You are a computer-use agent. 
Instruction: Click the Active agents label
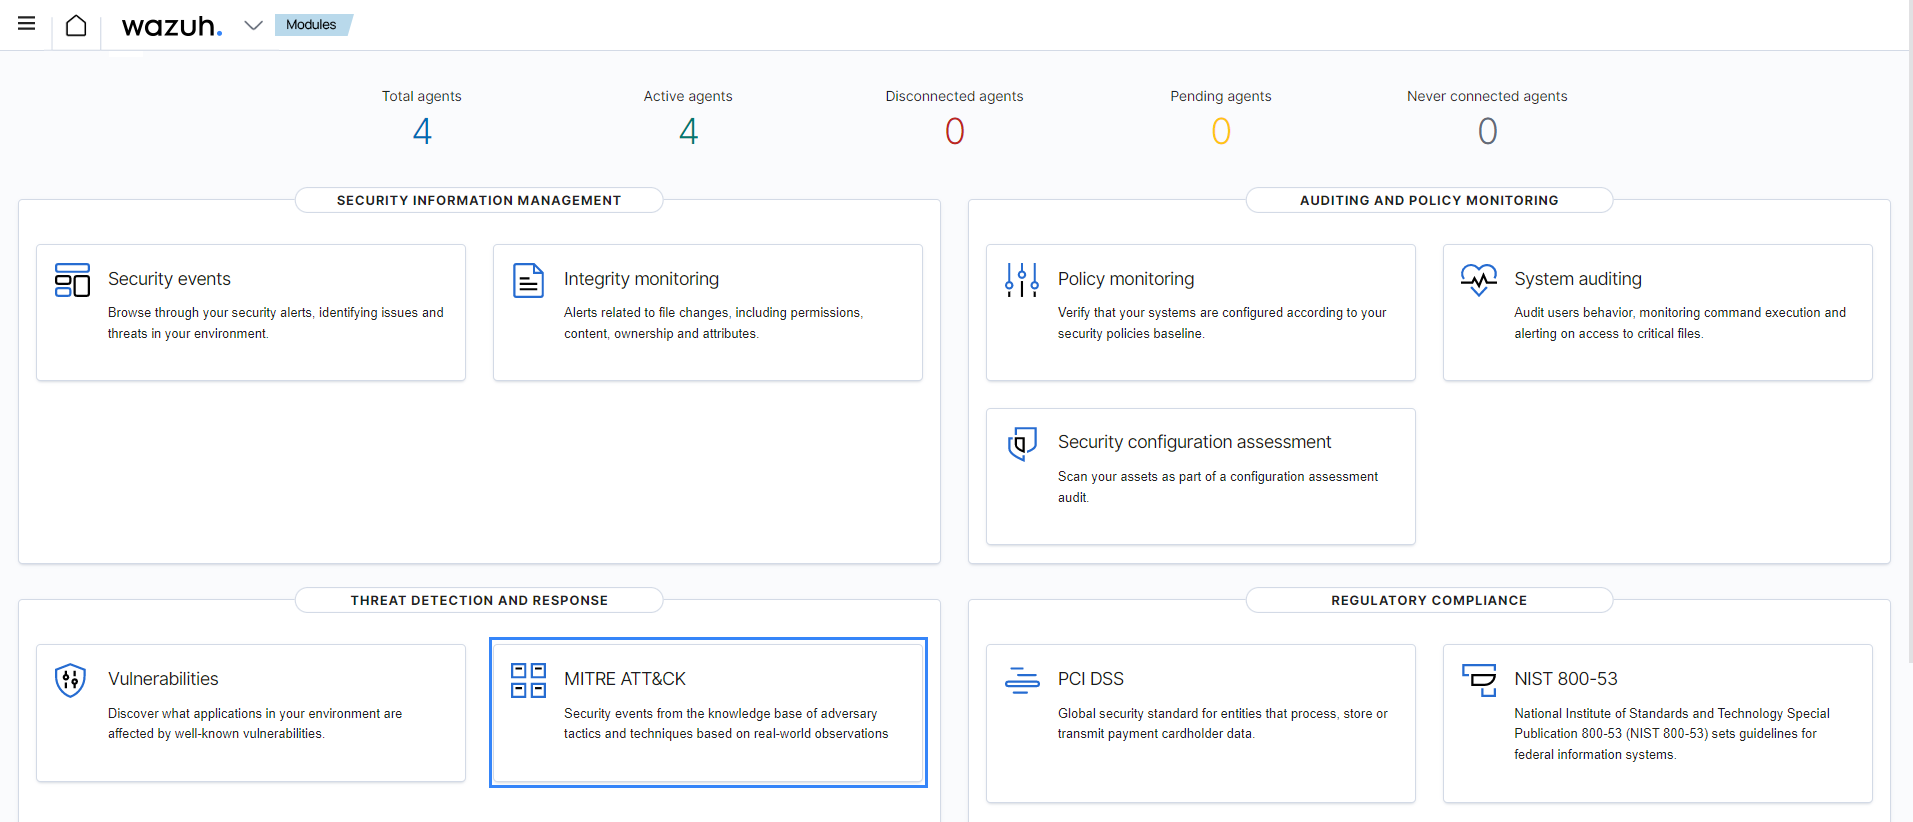point(688,96)
